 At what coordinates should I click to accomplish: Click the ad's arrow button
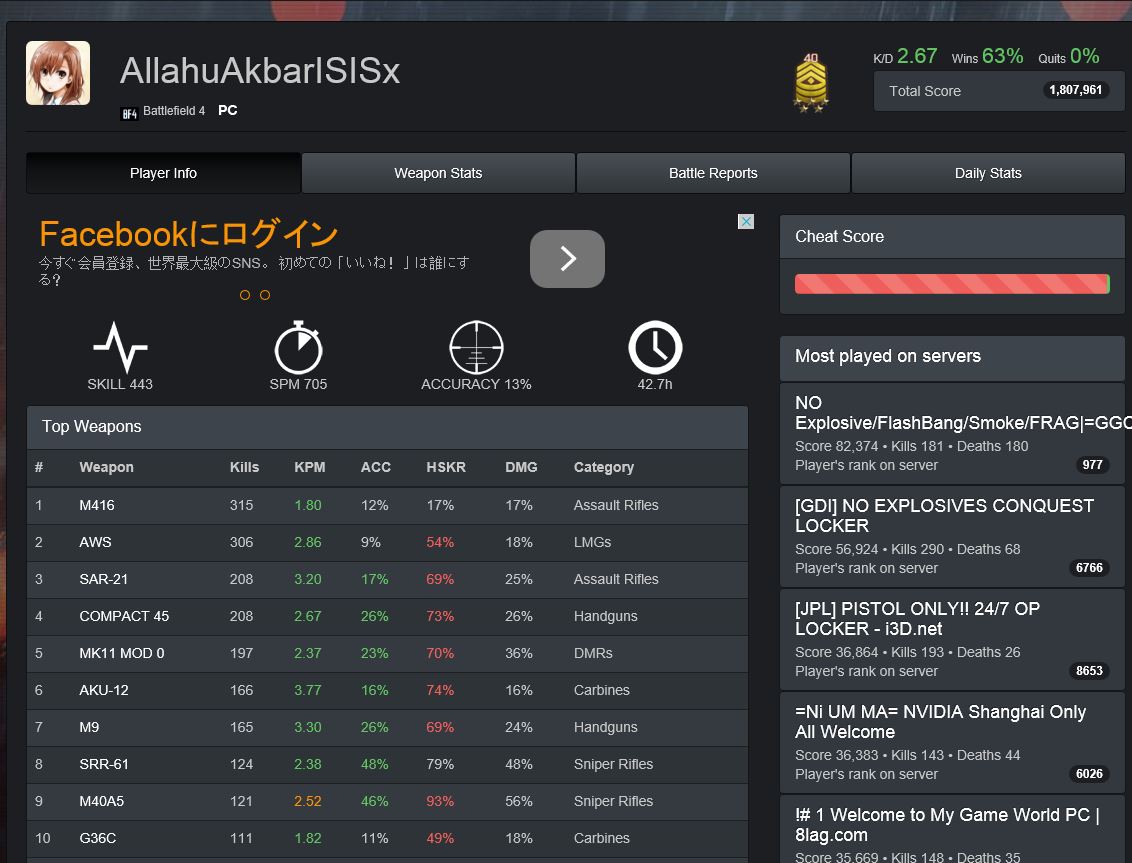point(567,259)
